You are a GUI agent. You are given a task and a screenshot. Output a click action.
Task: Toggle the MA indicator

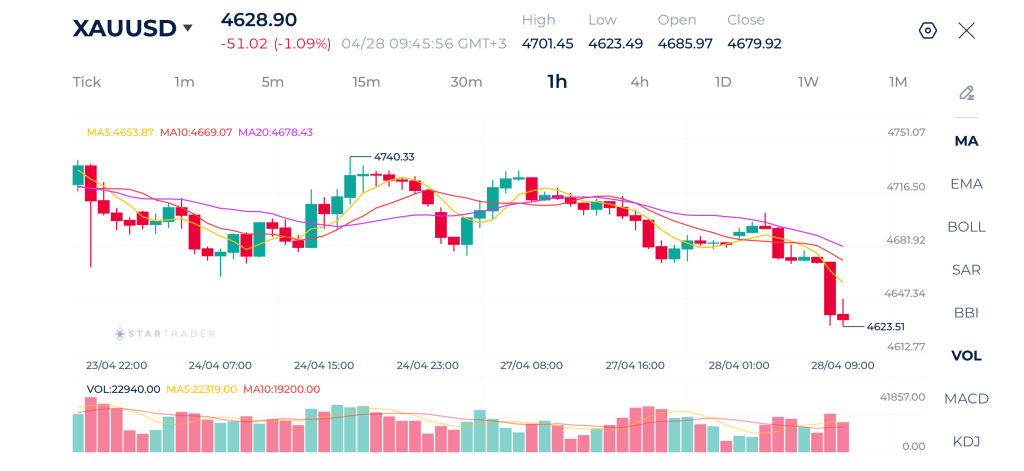pyautogui.click(x=966, y=141)
